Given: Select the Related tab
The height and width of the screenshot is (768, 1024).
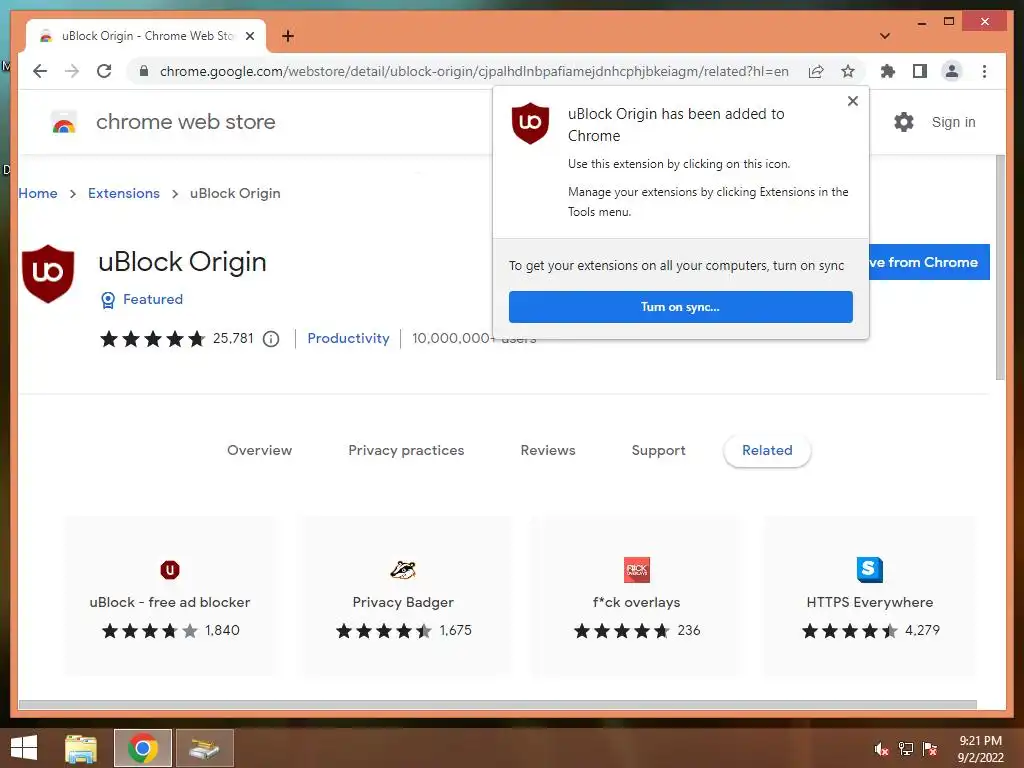Looking at the screenshot, I should tap(767, 451).
